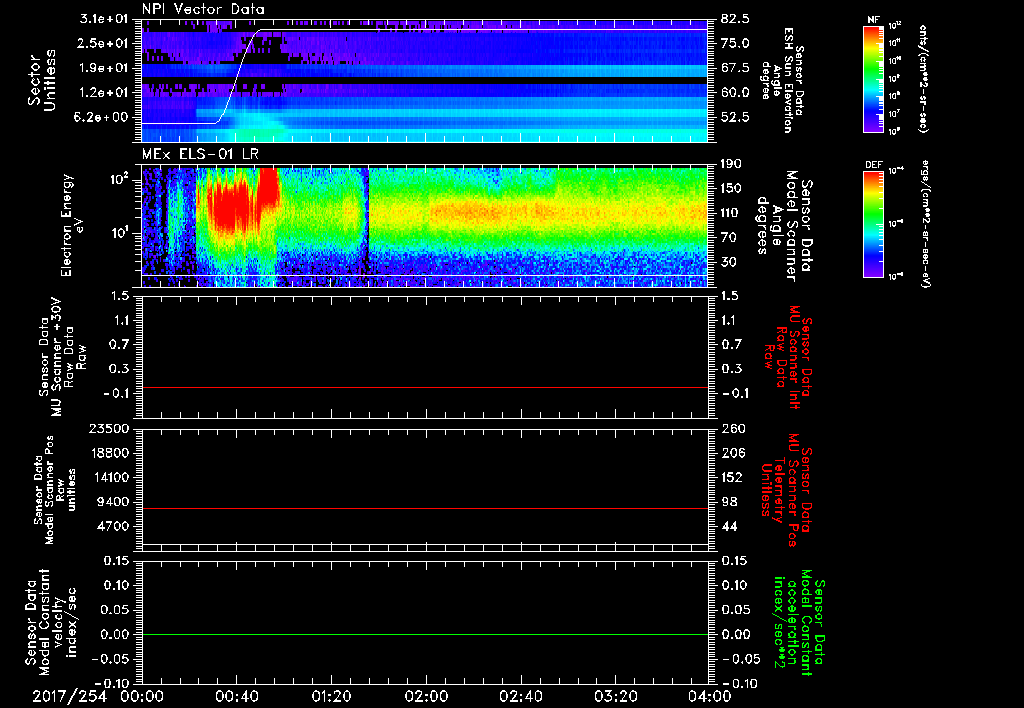Click the 'NF' color bar heading

[873, 20]
